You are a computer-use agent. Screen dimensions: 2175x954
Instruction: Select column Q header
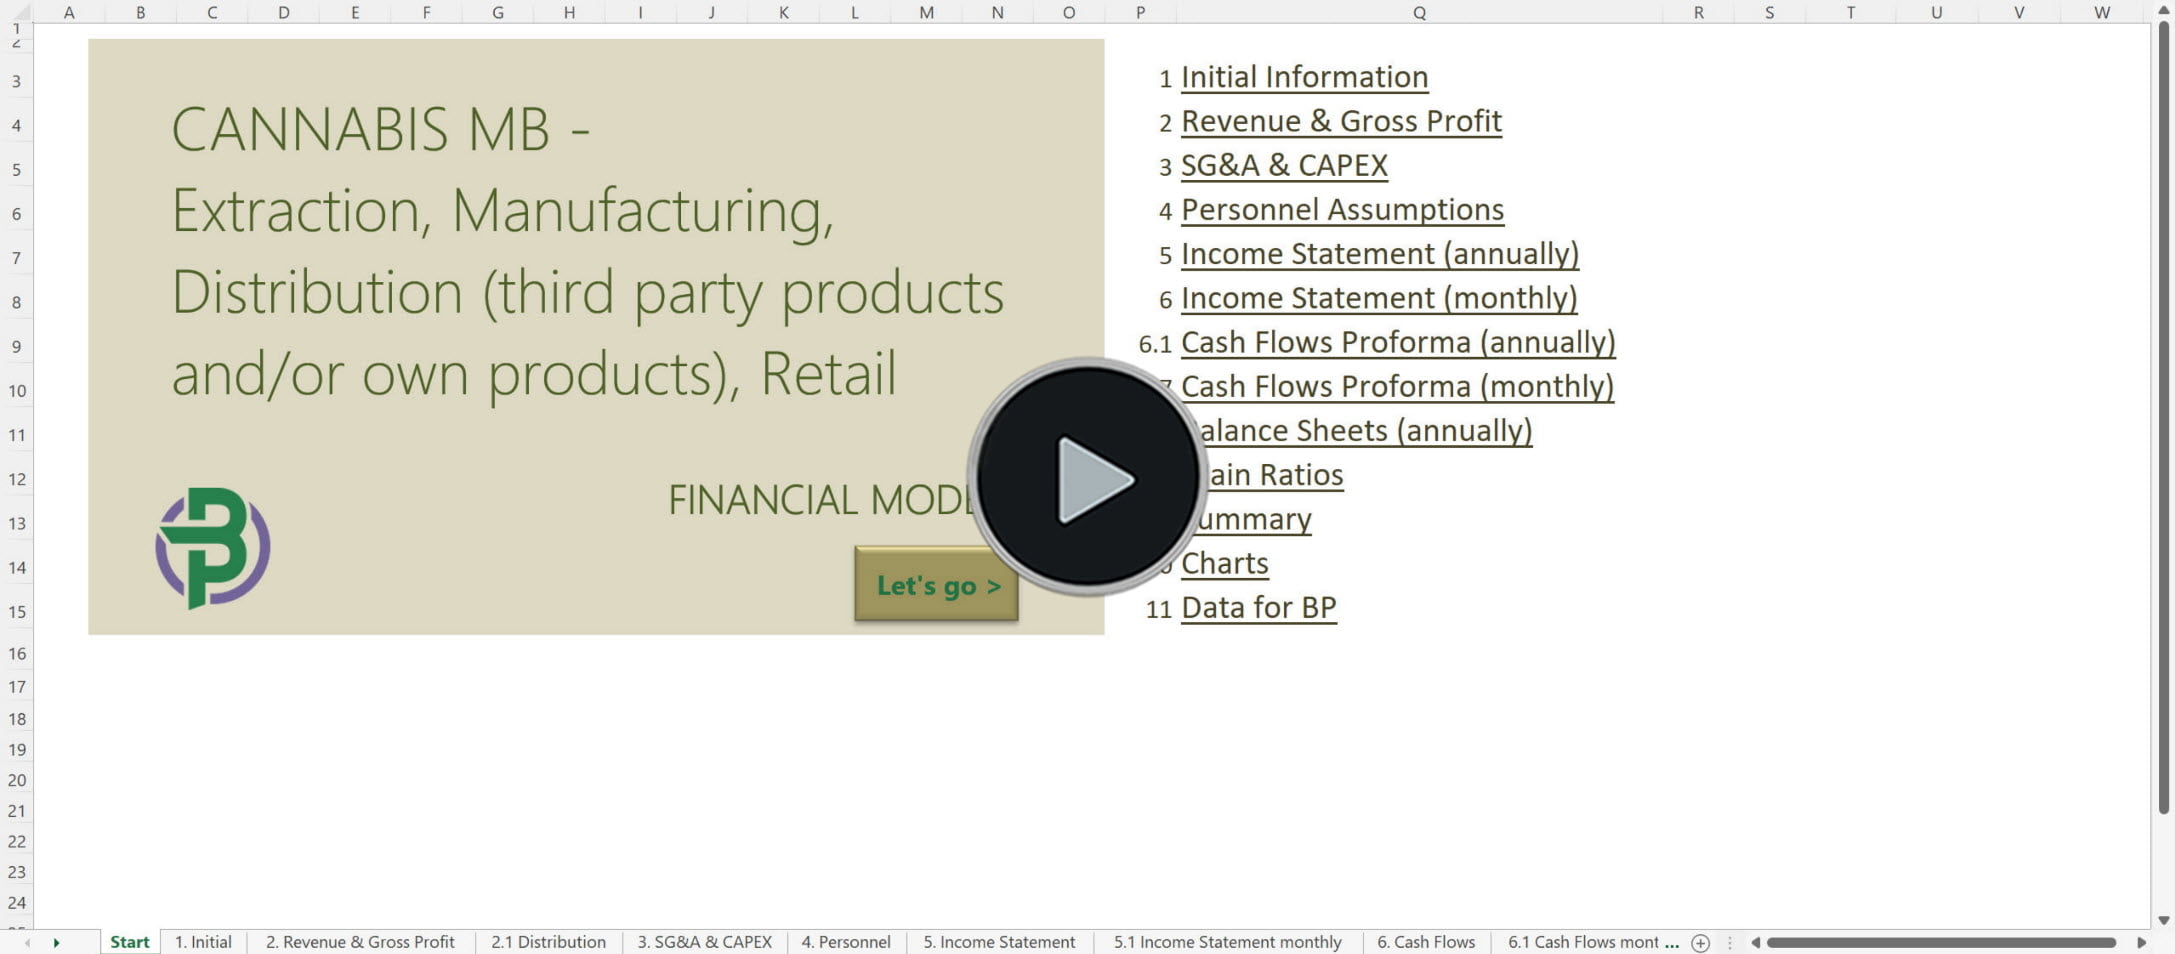1419,12
